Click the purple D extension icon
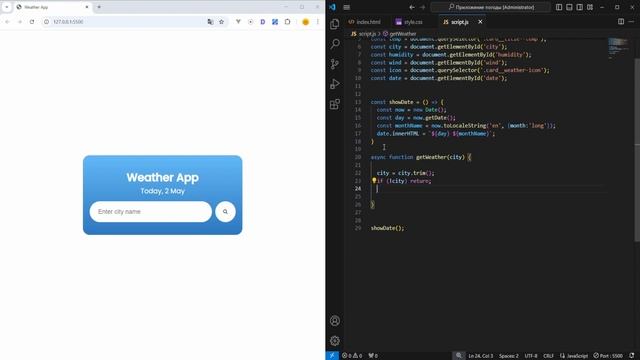Viewport: 640px width, 360px height. point(262,22)
